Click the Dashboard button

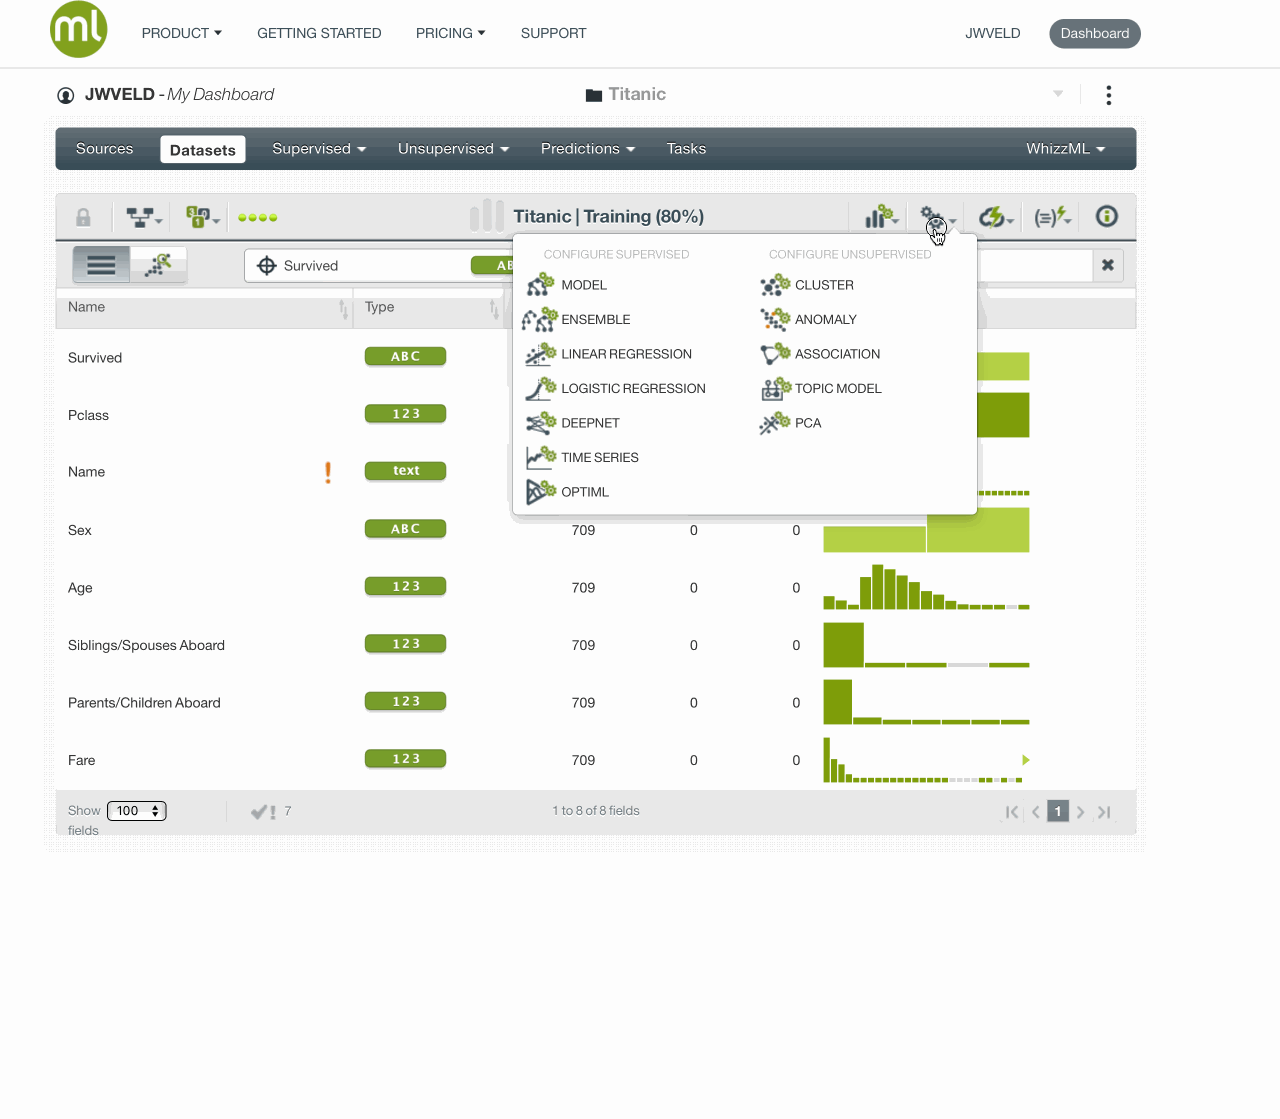[1095, 33]
